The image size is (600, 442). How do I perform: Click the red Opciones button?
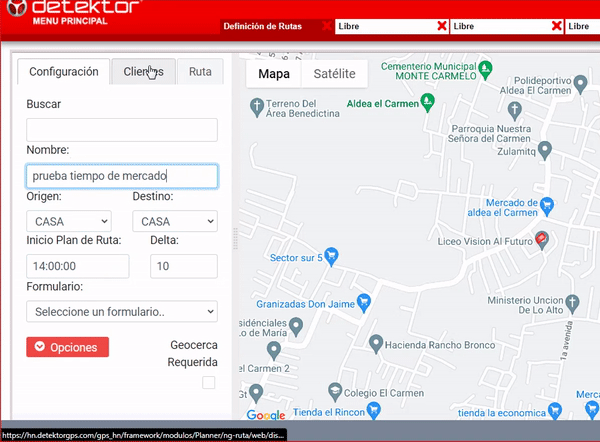[67, 347]
